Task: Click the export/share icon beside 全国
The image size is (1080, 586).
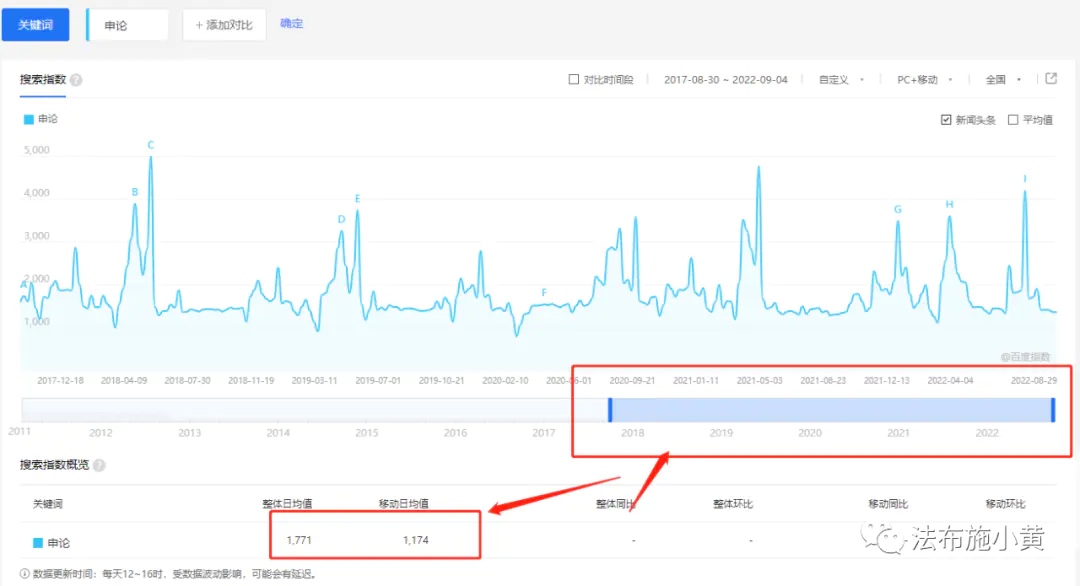Action: click(1051, 79)
